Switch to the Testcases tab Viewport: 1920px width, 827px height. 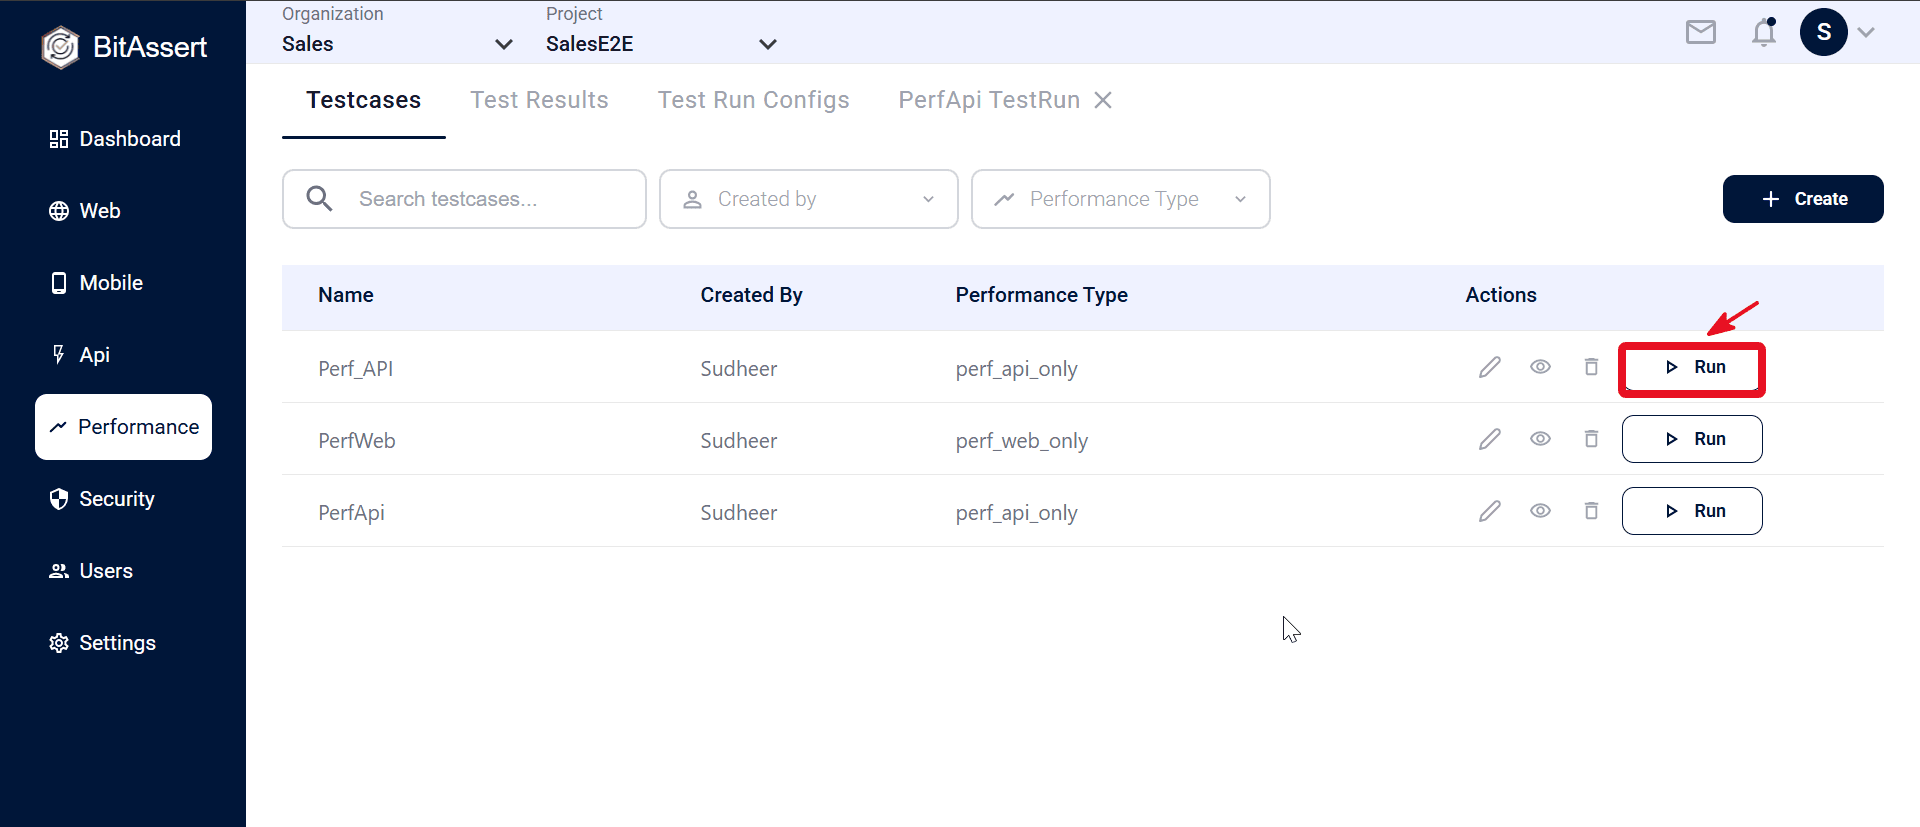[x=364, y=100]
